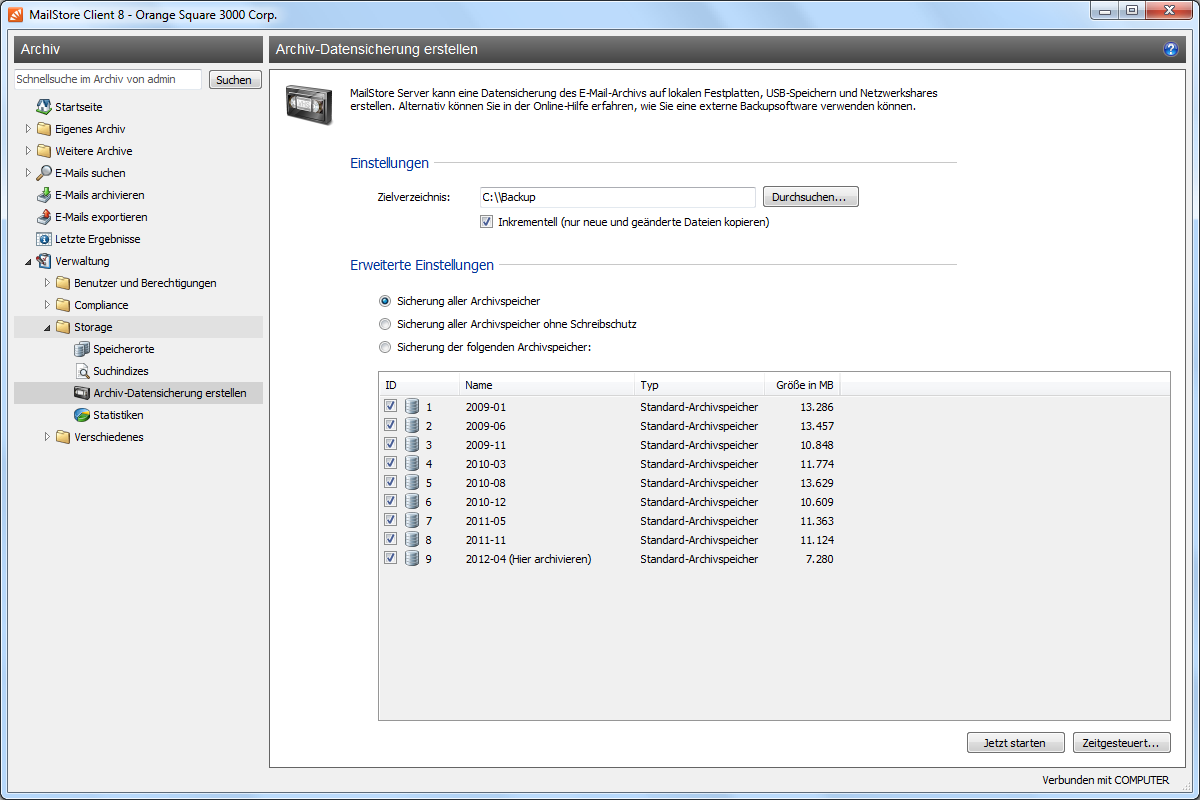Expand the Benutzer und Berechtigungen folder
1200x800 pixels.
click(47, 283)
